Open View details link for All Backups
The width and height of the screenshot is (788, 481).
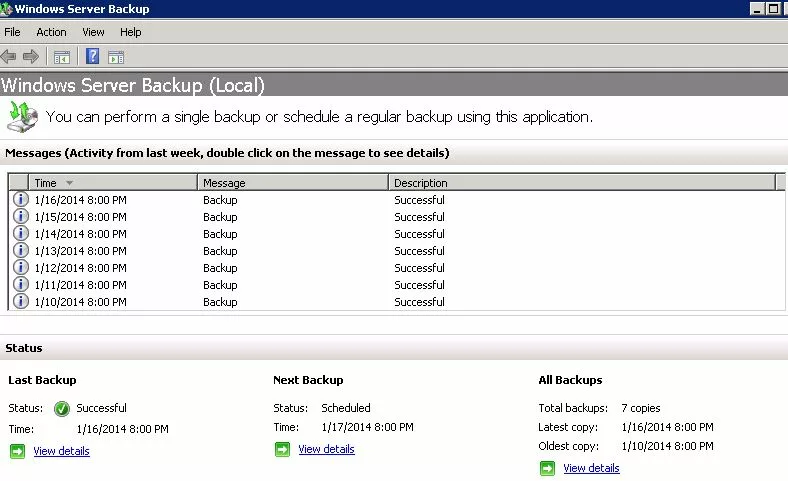click(x=591, y=468)
